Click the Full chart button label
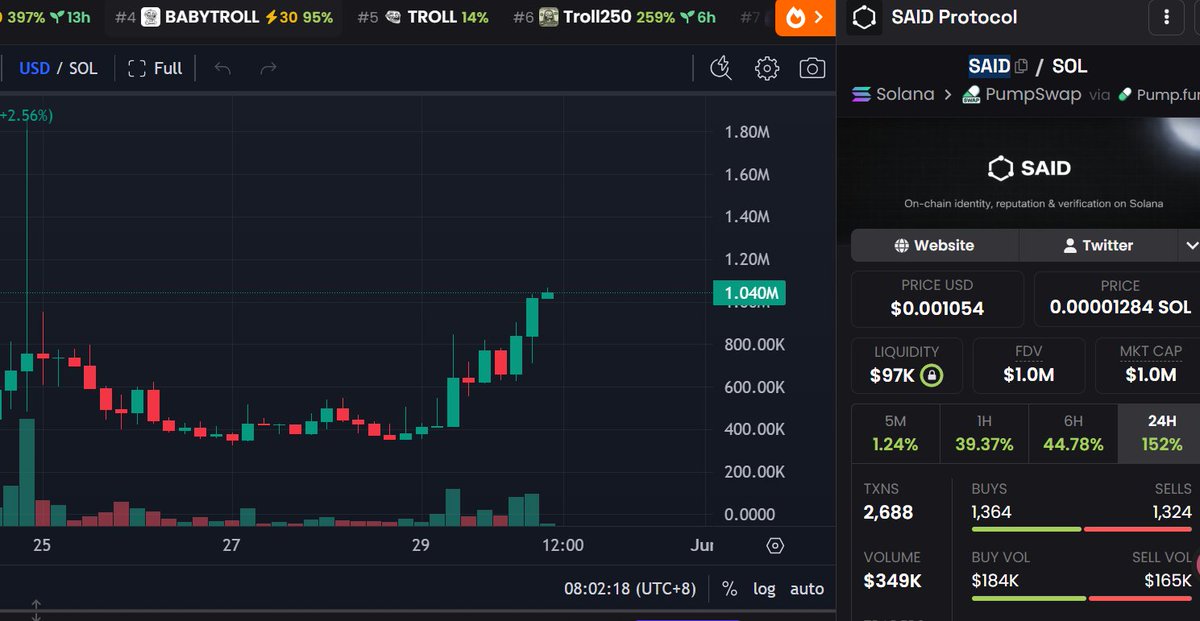This screenshot has height=621, width=1200. [168, 68]
